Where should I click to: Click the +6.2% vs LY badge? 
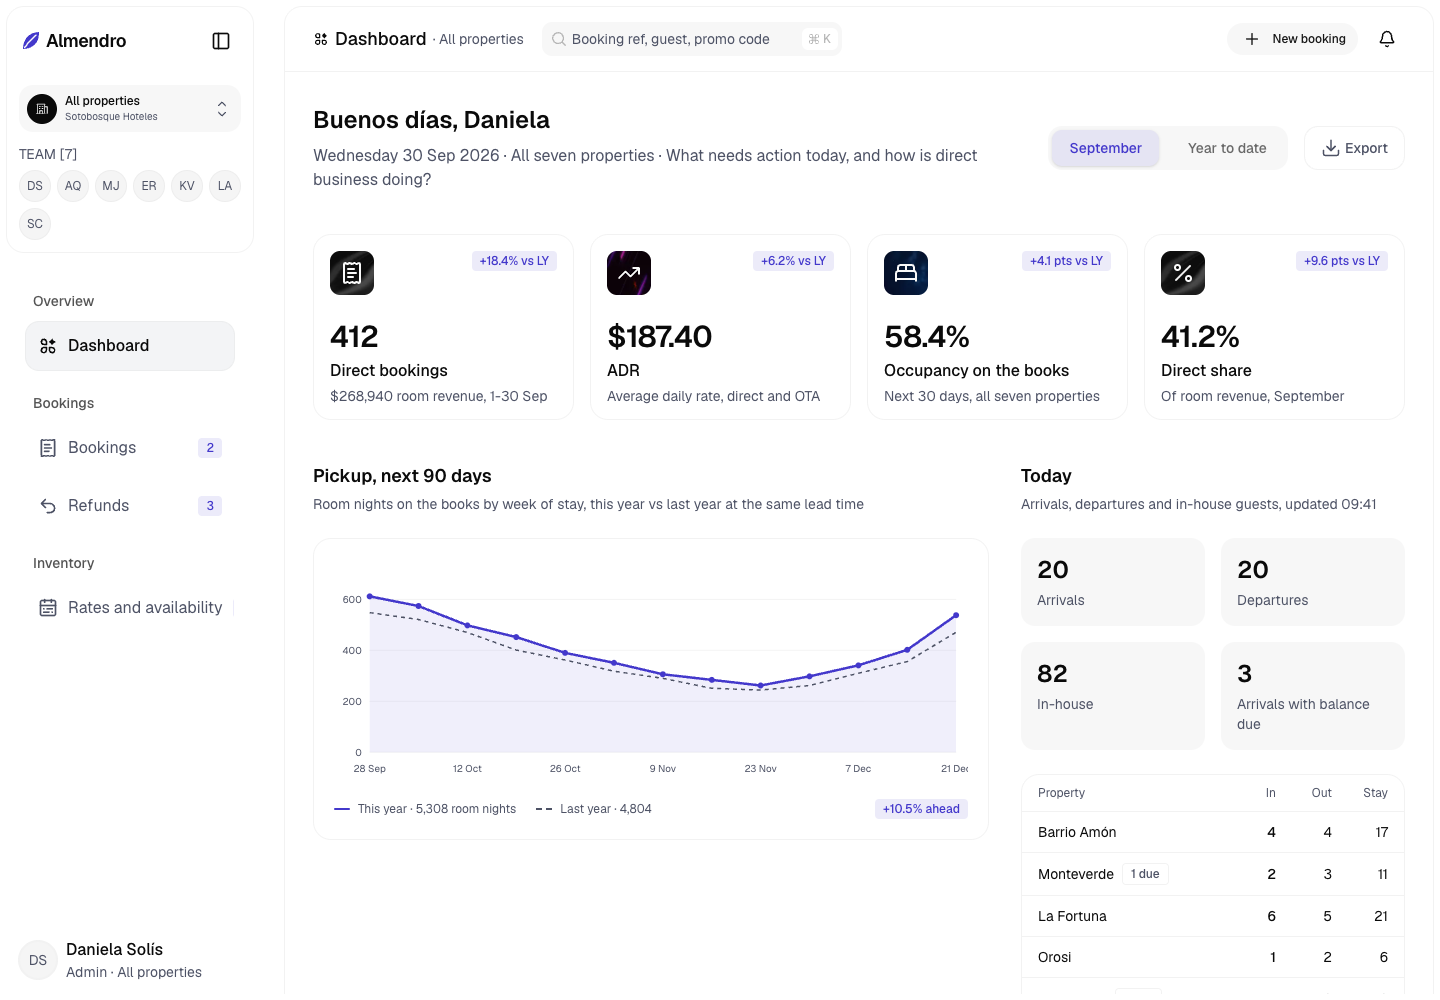pos(793,261)
